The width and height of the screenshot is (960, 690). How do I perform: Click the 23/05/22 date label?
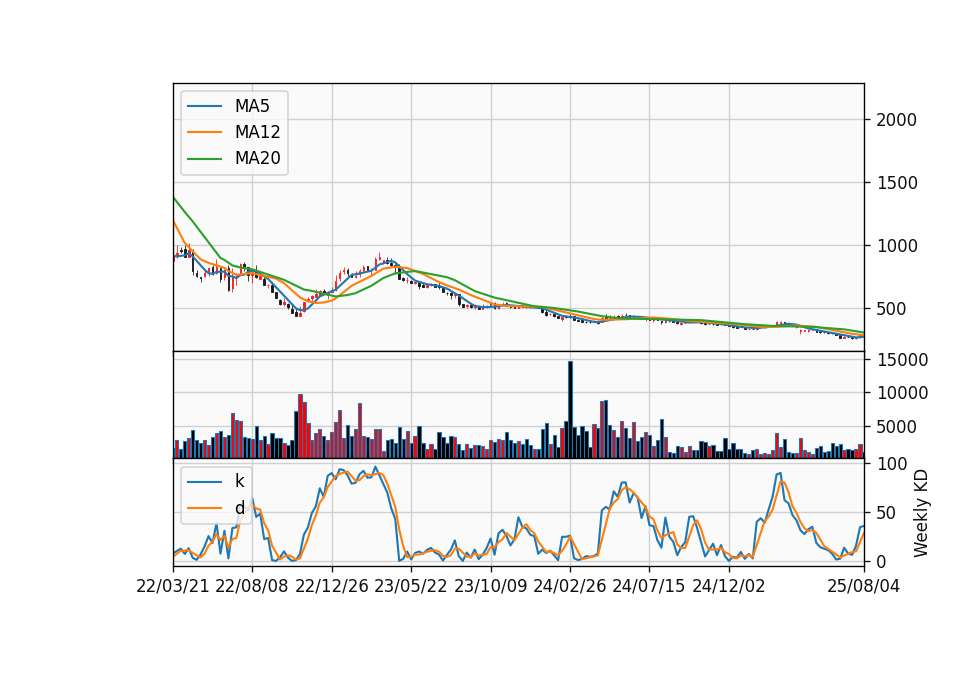click(x=411, y=587)
